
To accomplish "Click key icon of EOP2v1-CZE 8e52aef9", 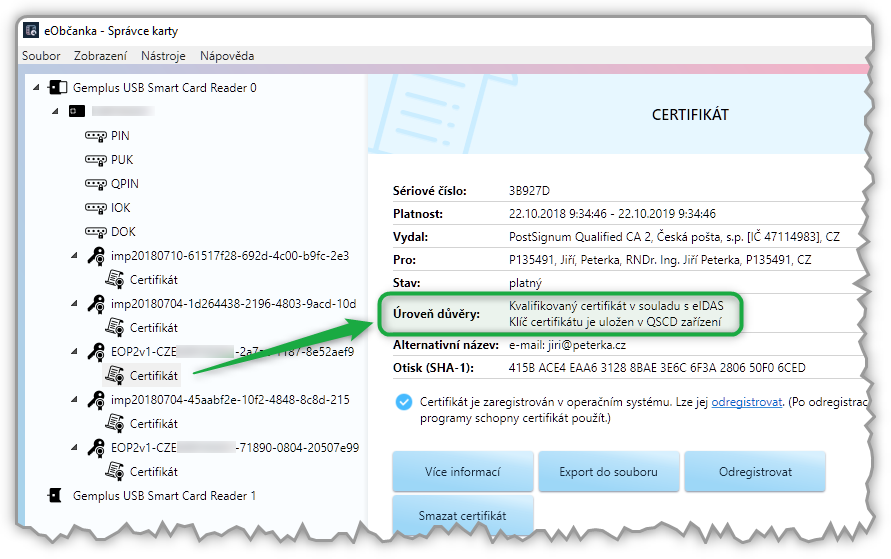I will point(96,352).
